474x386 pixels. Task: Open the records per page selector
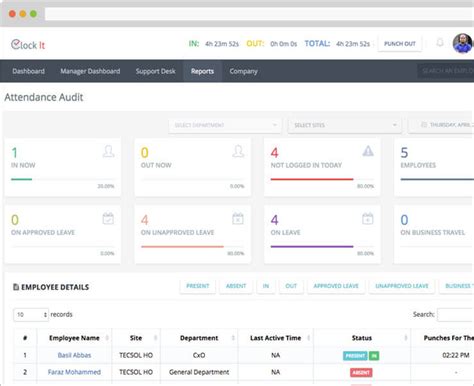tap(31, 315)
